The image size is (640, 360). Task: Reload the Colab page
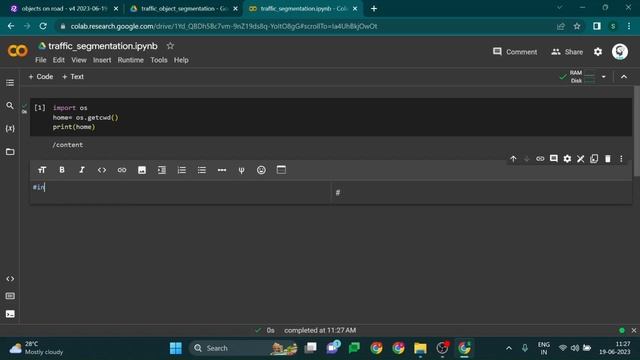pyautogui.click(x=43, y=26)
